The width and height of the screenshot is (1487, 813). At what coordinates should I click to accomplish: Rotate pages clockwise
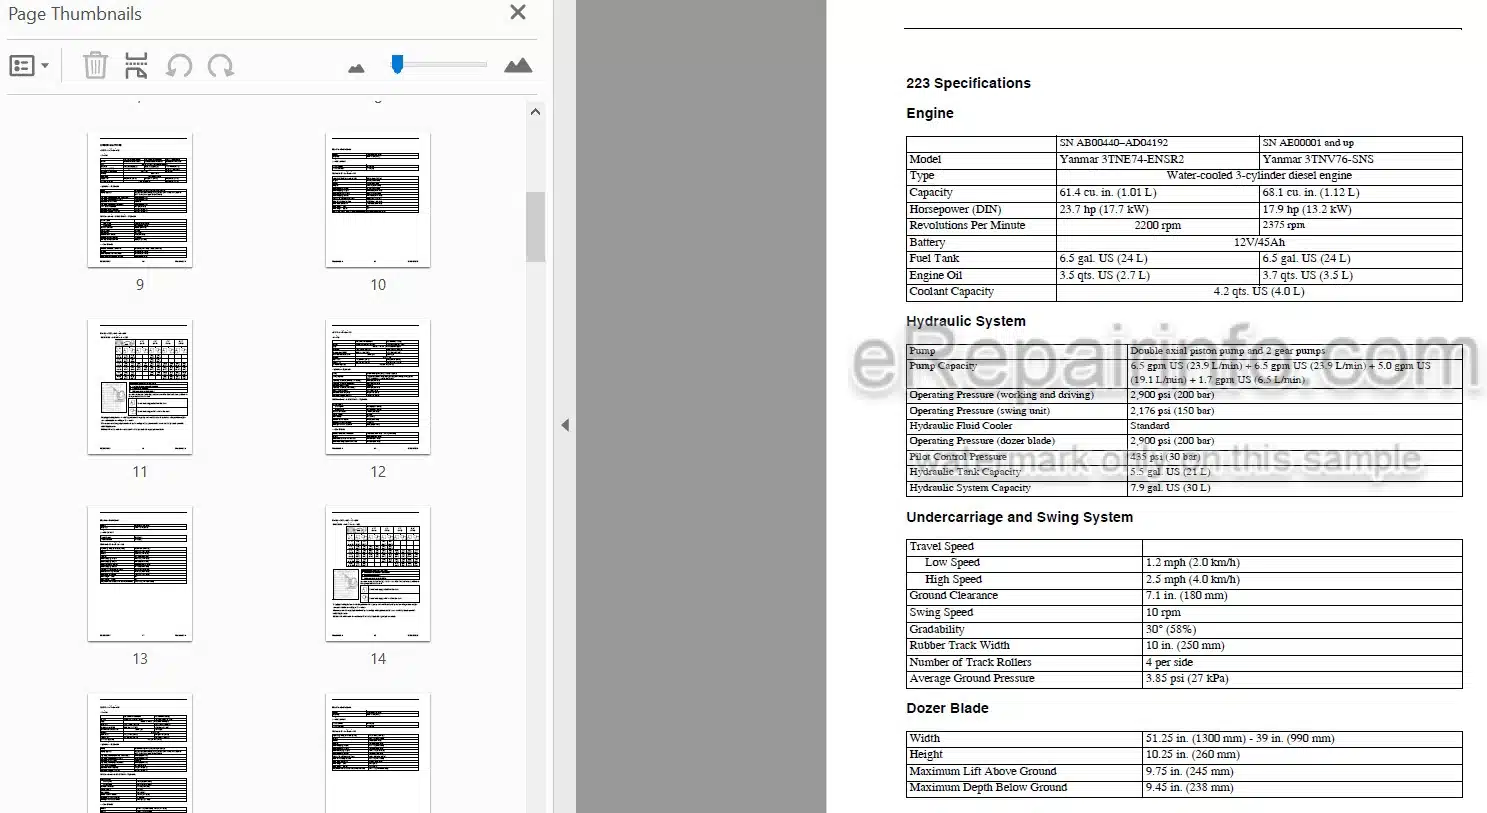click(x=220, y=66)
